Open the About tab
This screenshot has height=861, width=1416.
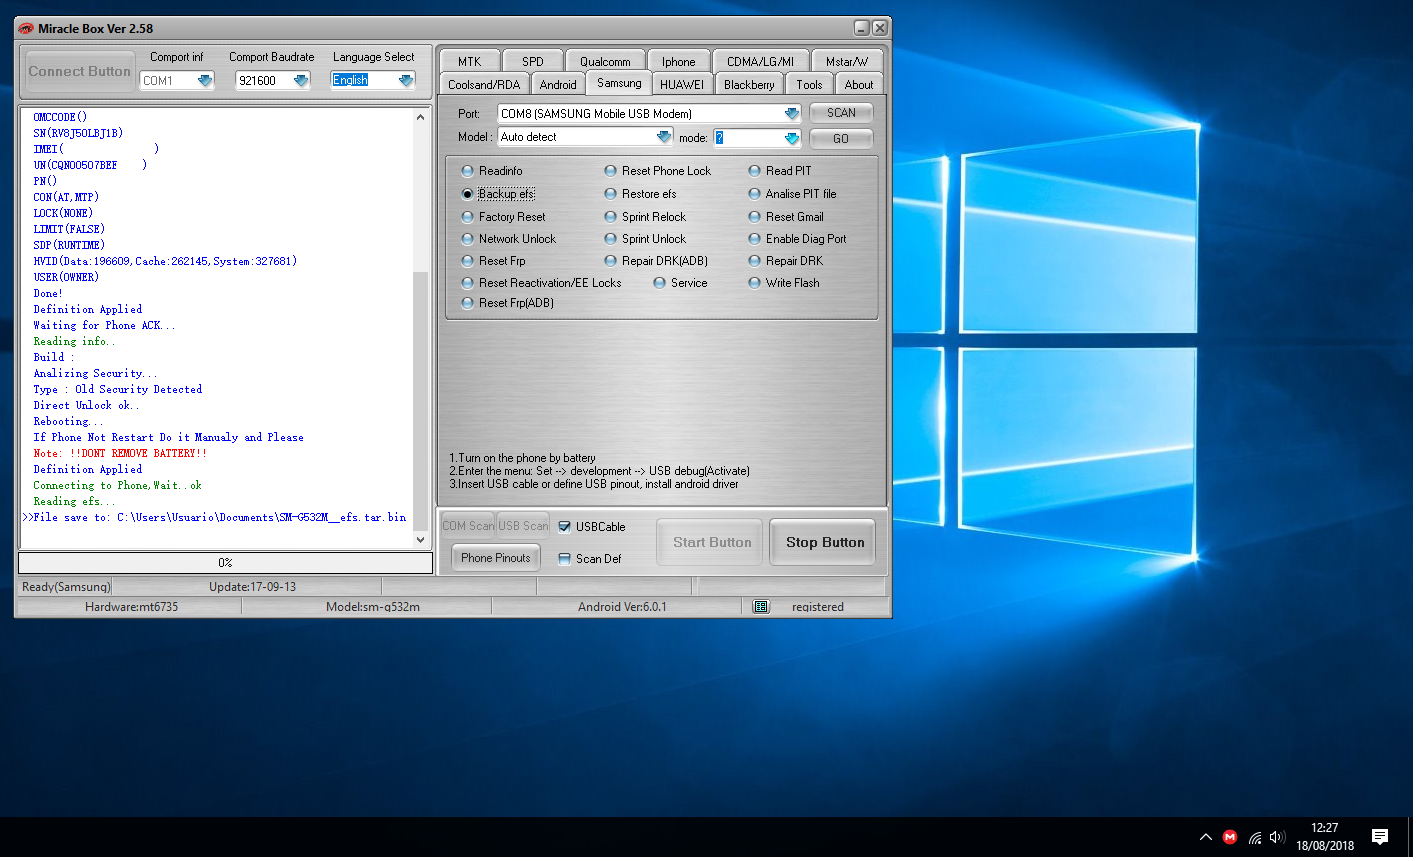click(859, 85)
